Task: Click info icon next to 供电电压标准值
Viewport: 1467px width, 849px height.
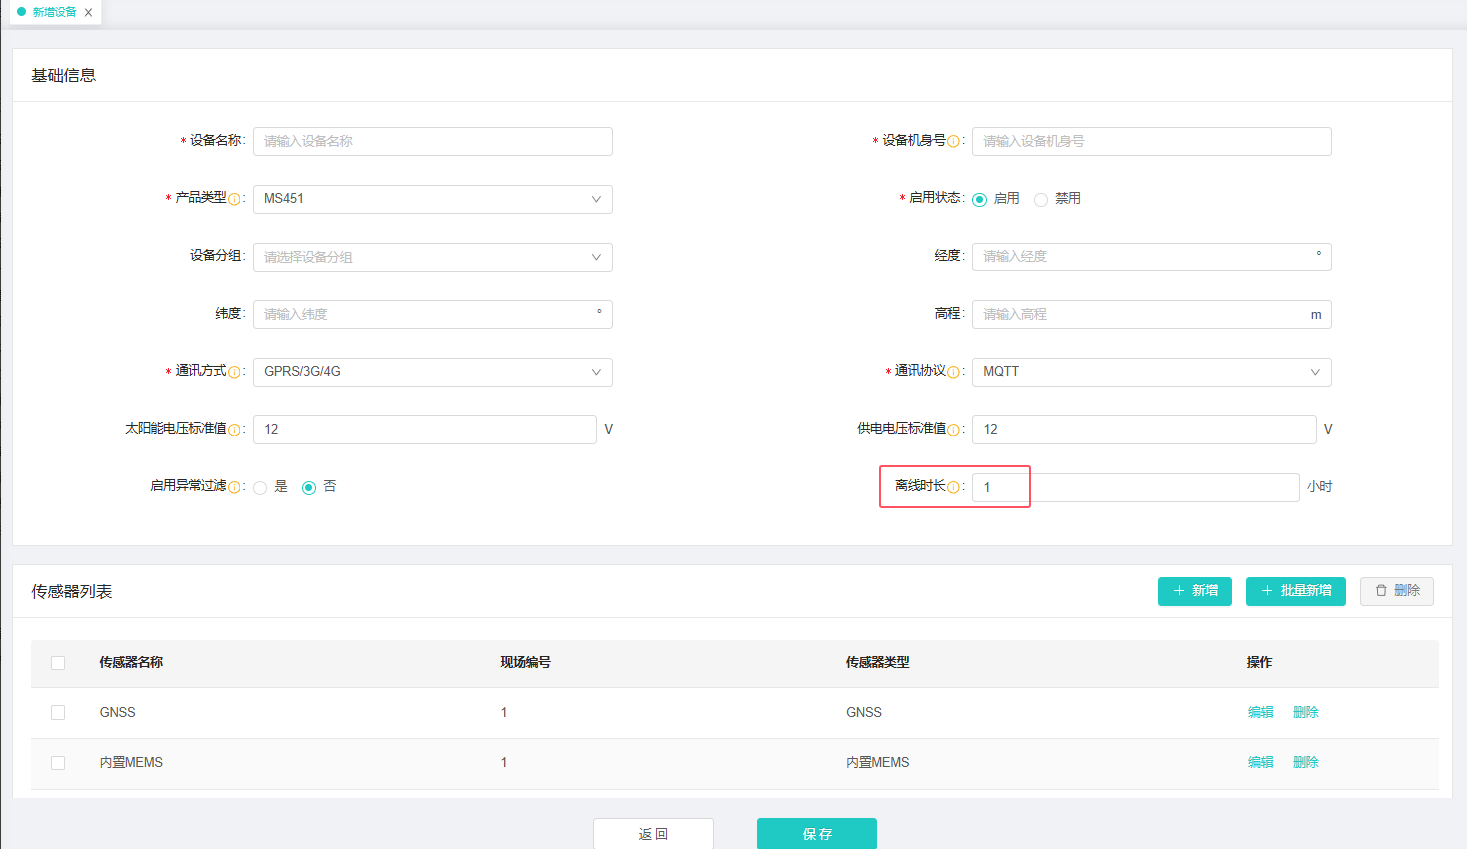Action: [953, 430]
